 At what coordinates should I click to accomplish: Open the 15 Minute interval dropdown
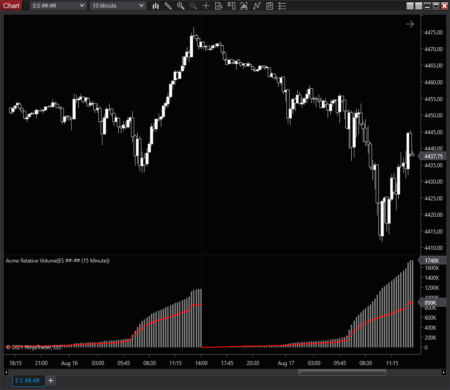(118, 6)
